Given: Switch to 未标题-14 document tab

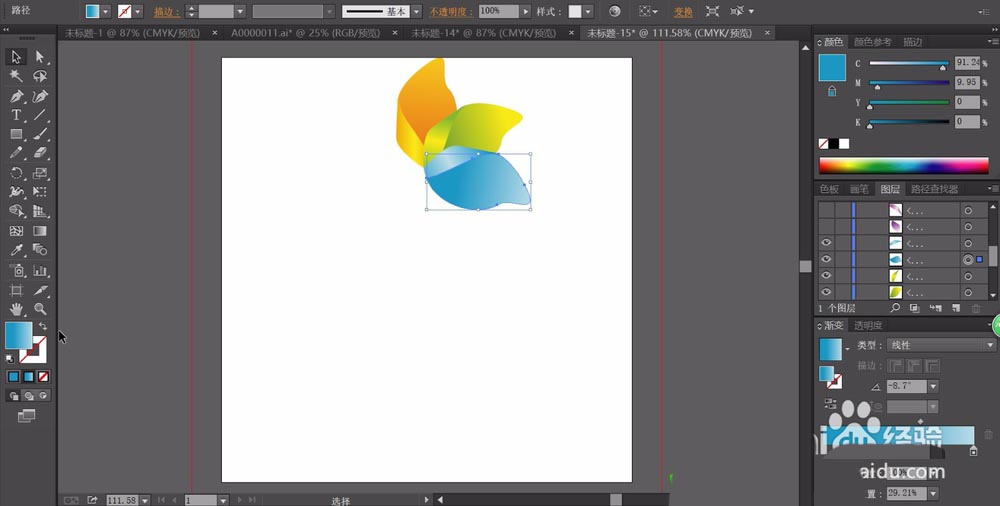Looking at the screenshot, I should [x=483, y=33].
